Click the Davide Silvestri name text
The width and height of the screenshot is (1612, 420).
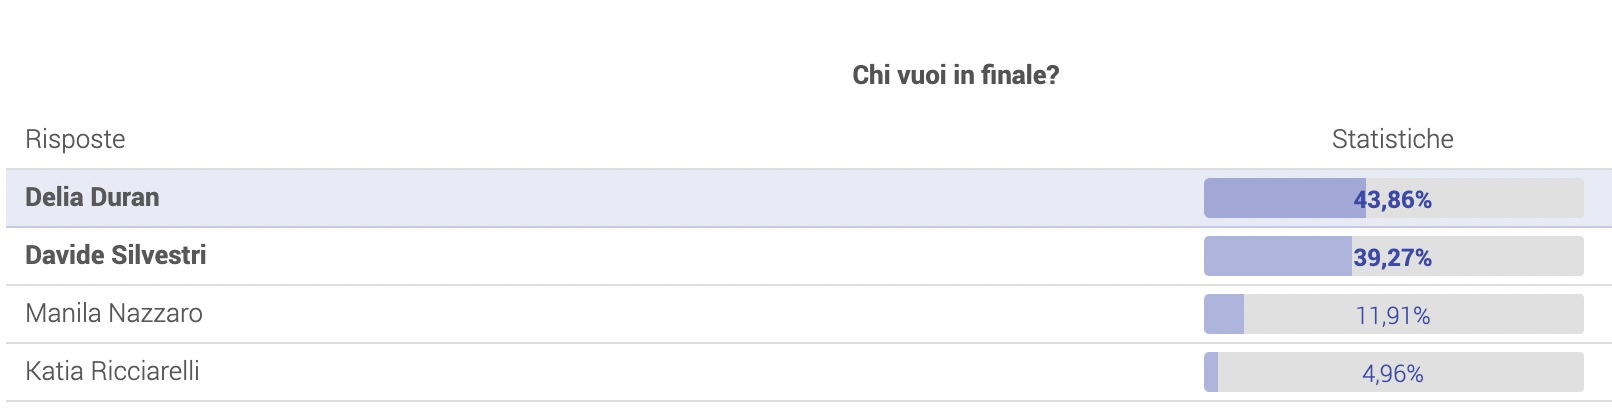coord(115,255)
